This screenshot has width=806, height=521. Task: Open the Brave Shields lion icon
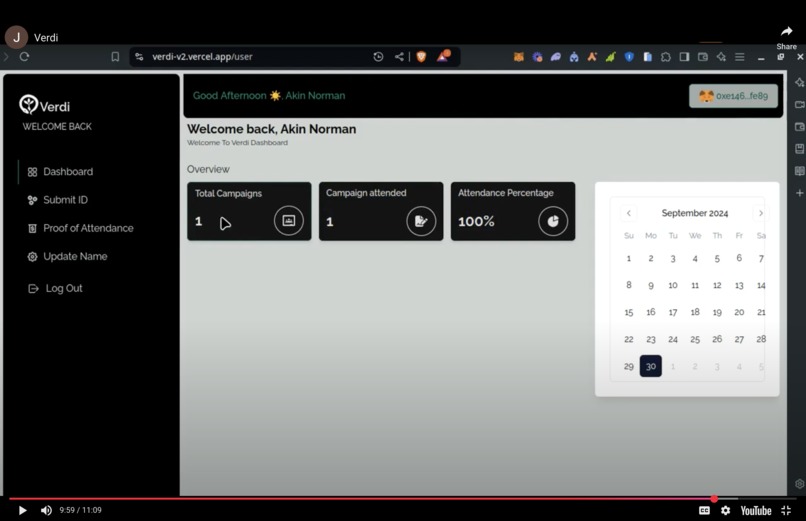421,57
